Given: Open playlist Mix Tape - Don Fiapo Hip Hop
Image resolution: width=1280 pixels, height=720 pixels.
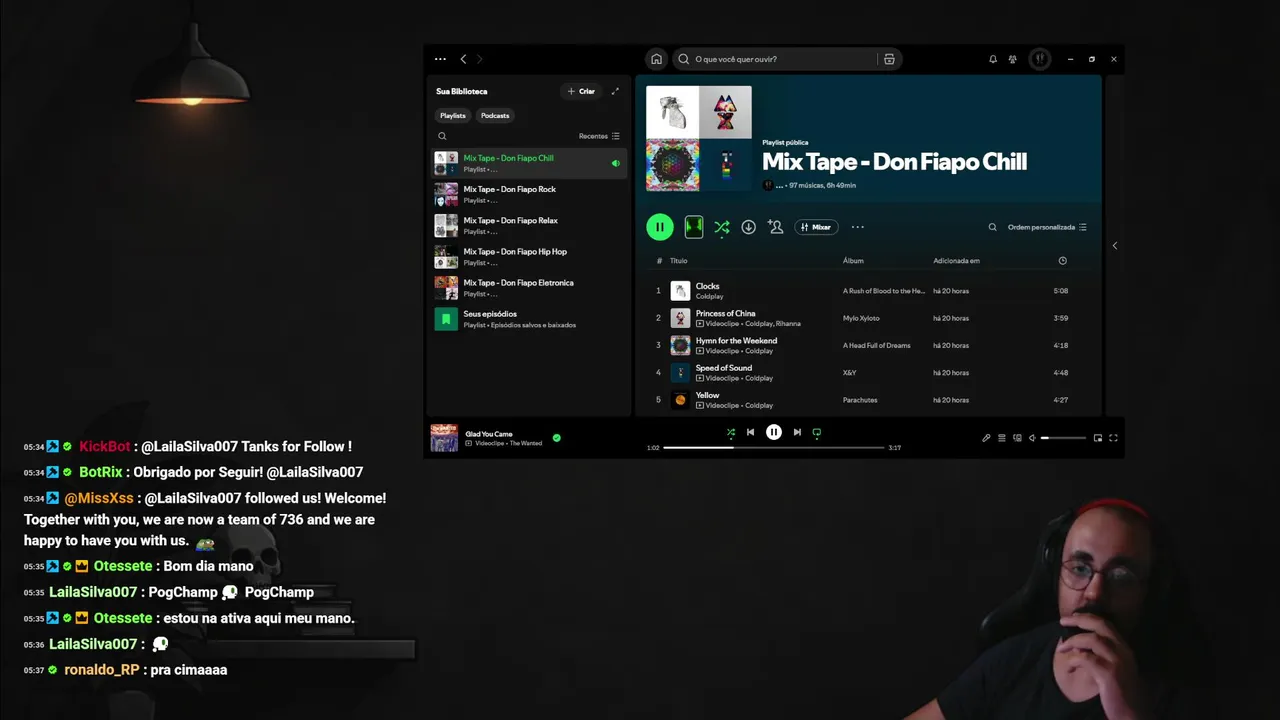Looking at the screenshot, I should coord(530,257).
